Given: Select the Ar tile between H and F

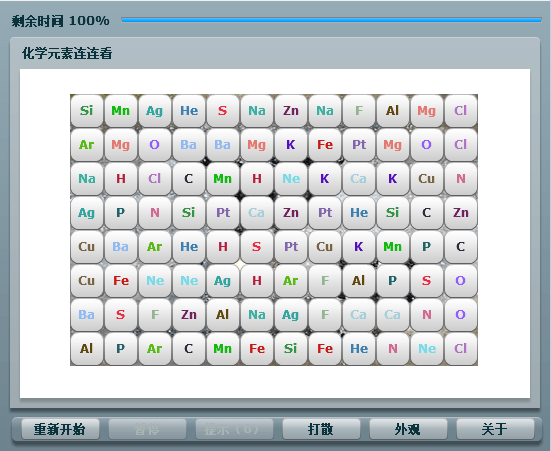Looking at the screenshot, I should click(291, 281).
